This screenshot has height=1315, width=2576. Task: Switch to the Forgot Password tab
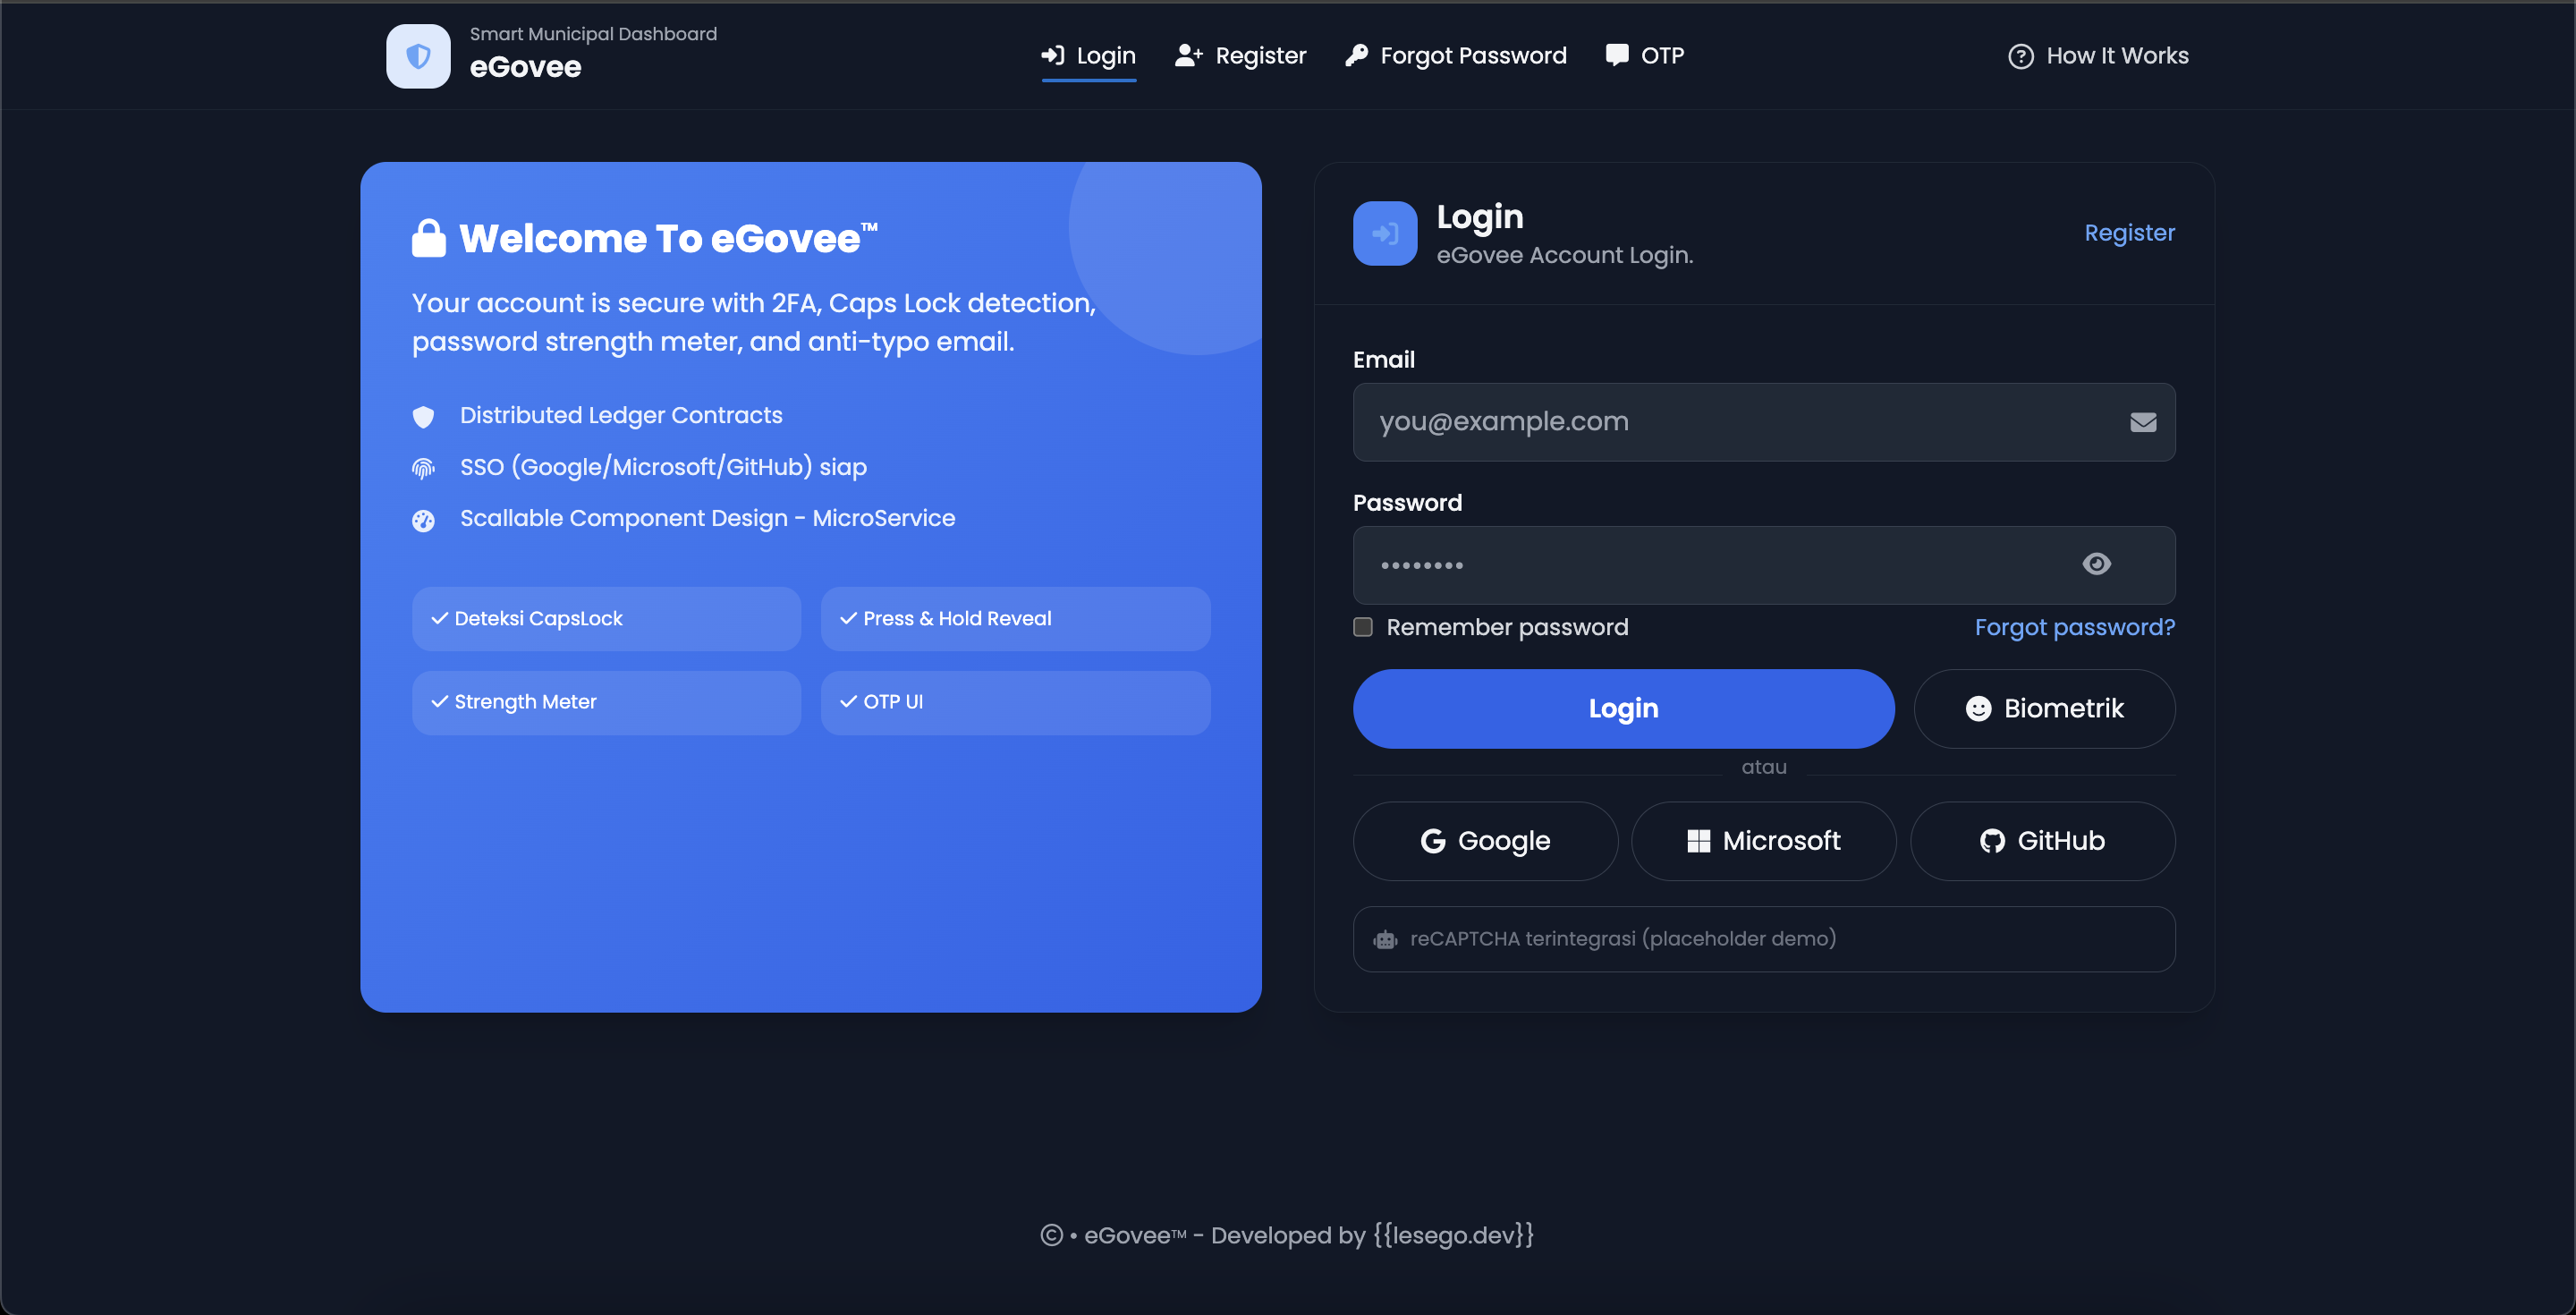tap(1456, 56)
